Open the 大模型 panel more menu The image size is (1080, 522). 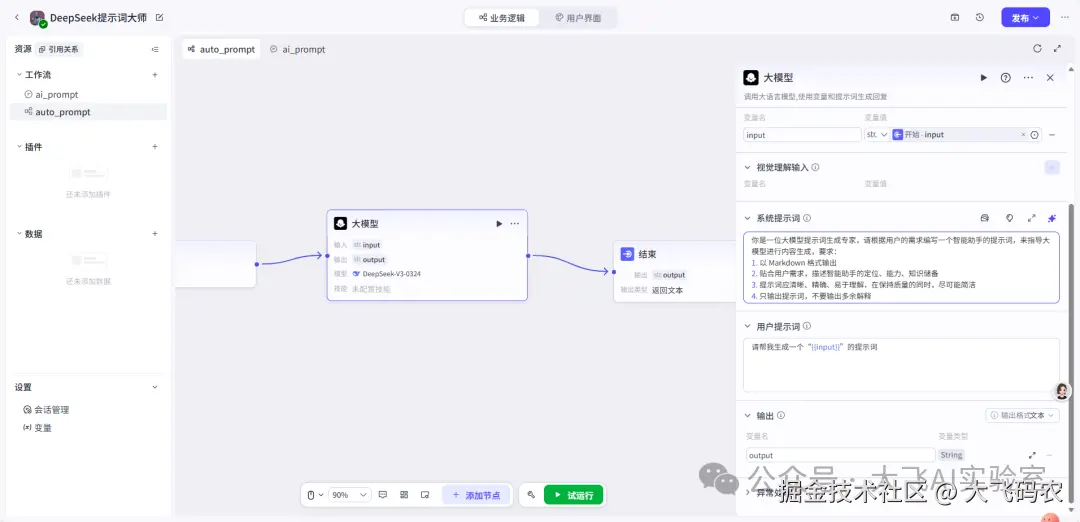tap(1028, 78)
